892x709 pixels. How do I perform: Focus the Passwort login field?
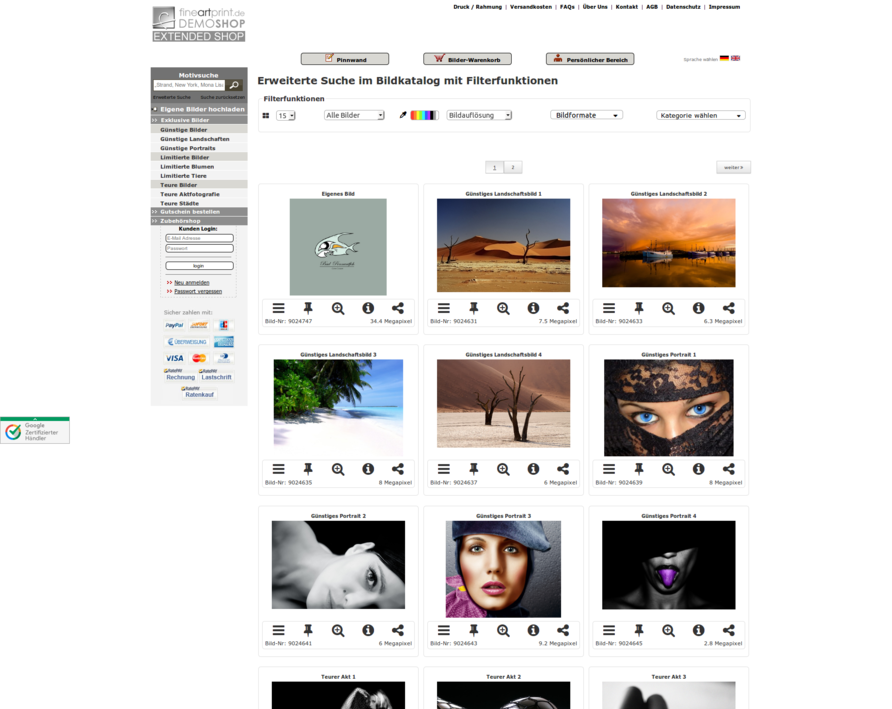199,249
